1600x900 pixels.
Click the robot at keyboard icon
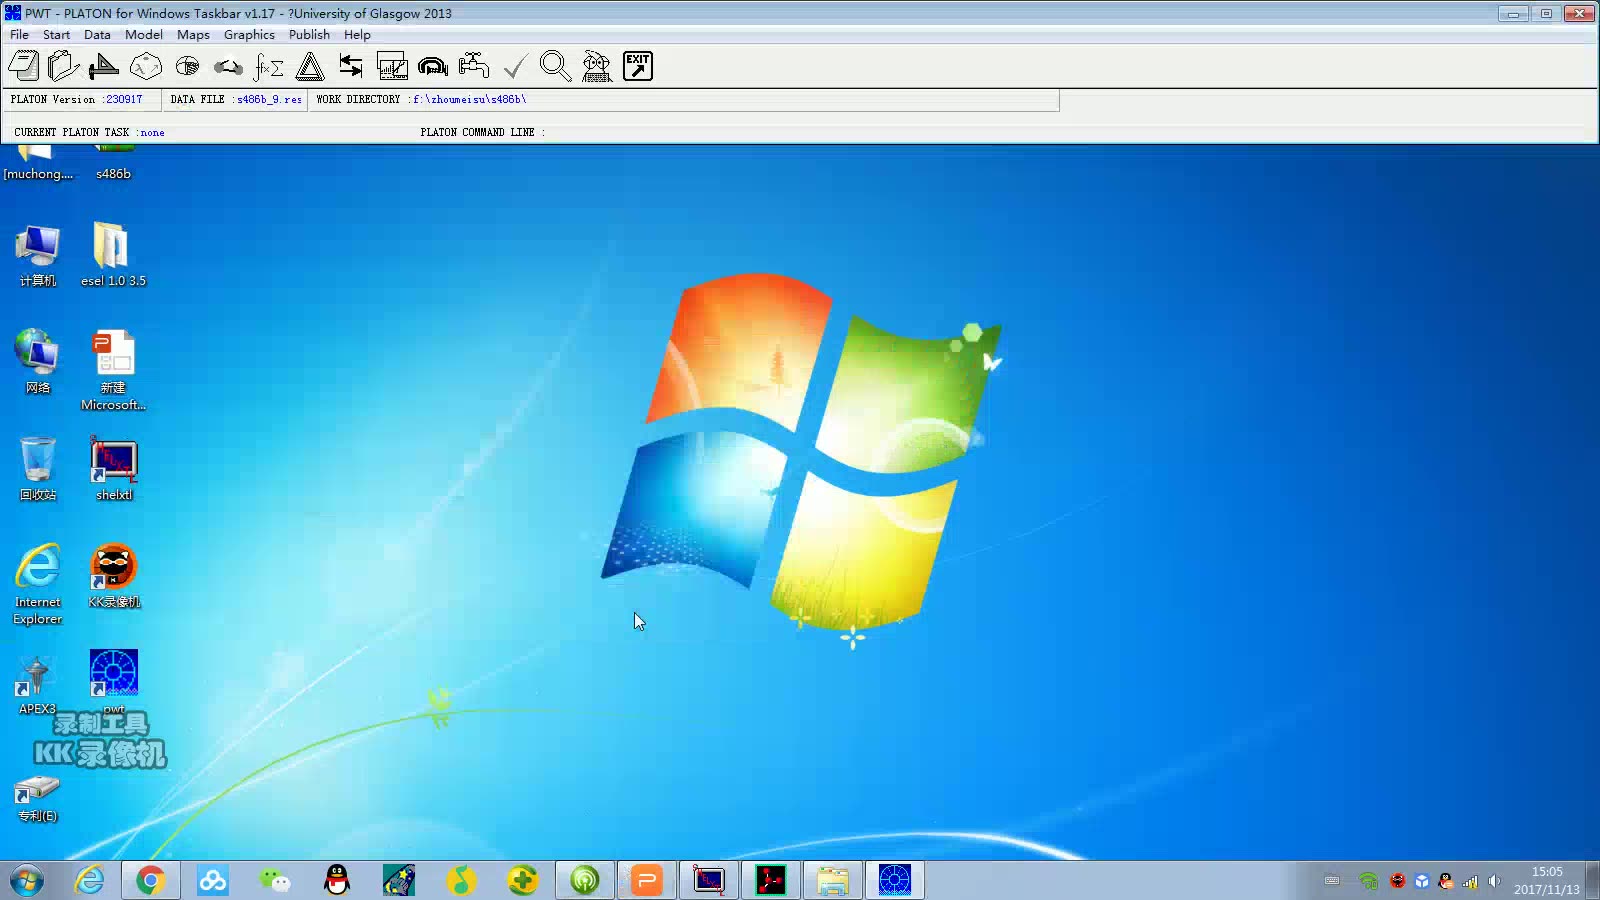597,66
